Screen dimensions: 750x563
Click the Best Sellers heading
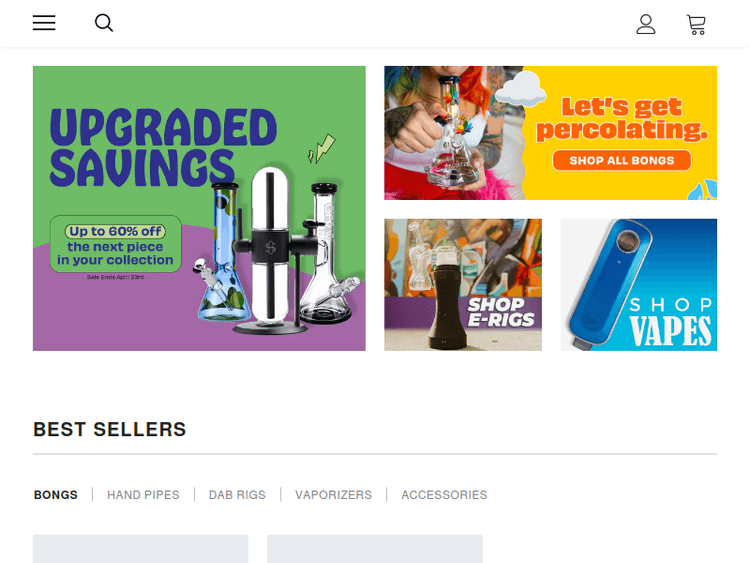click(110, 429)
